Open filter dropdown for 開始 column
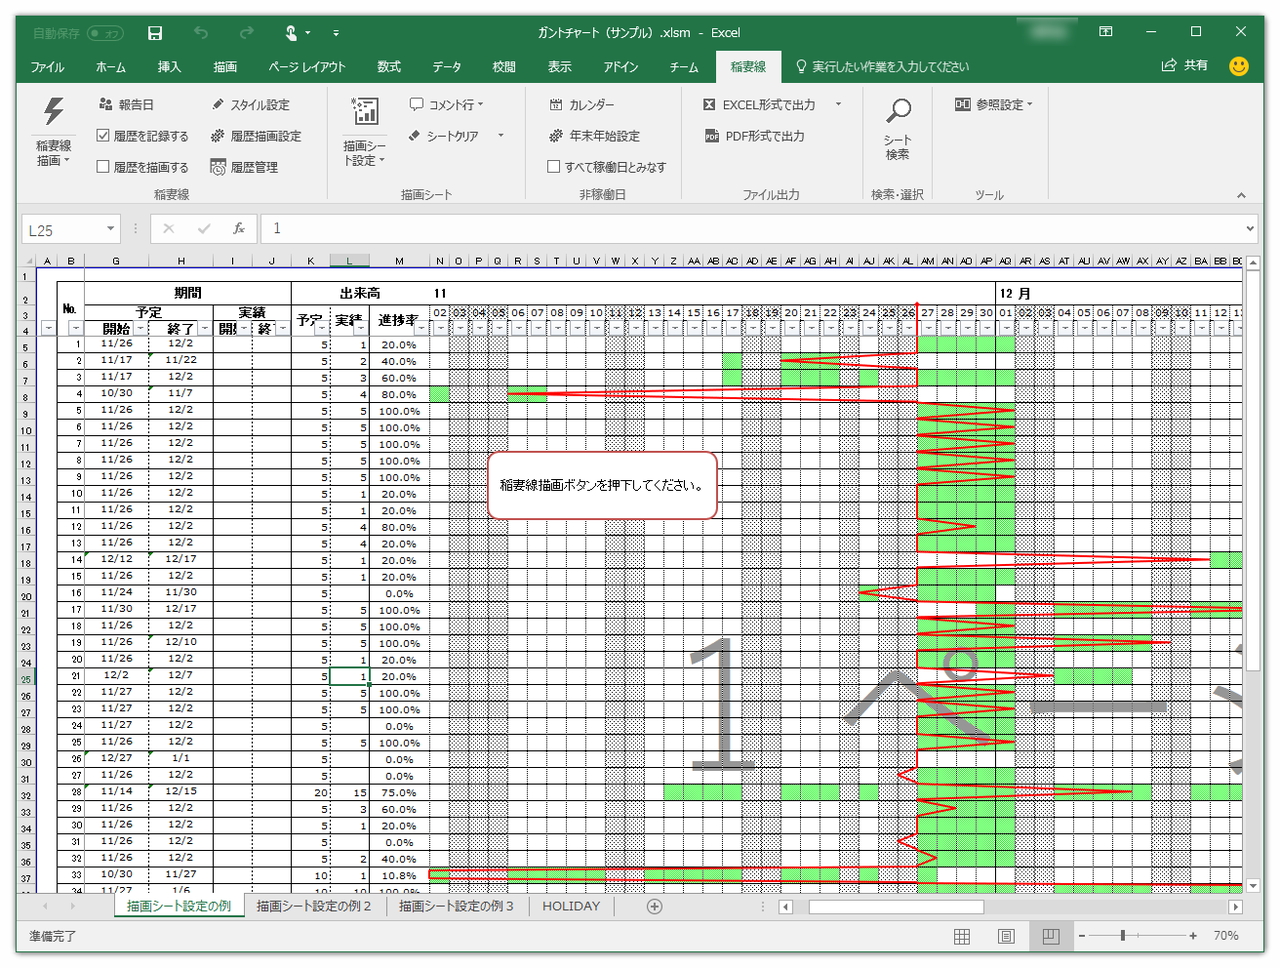 141,329
